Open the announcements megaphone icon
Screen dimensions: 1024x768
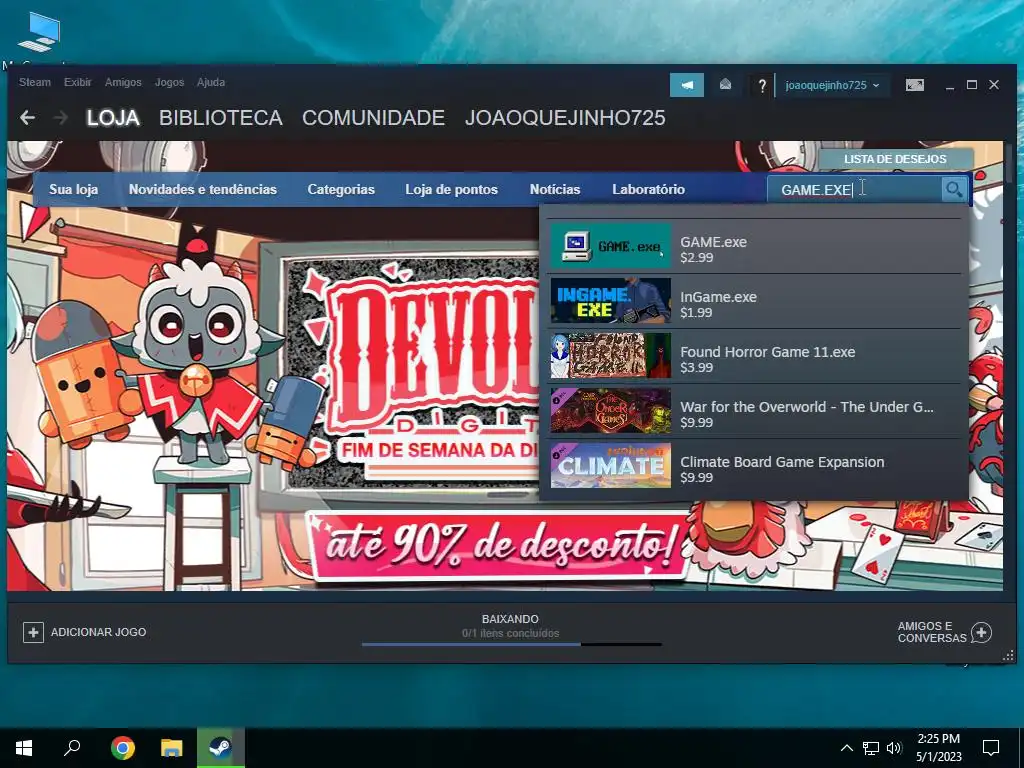(x=686, y=85)
